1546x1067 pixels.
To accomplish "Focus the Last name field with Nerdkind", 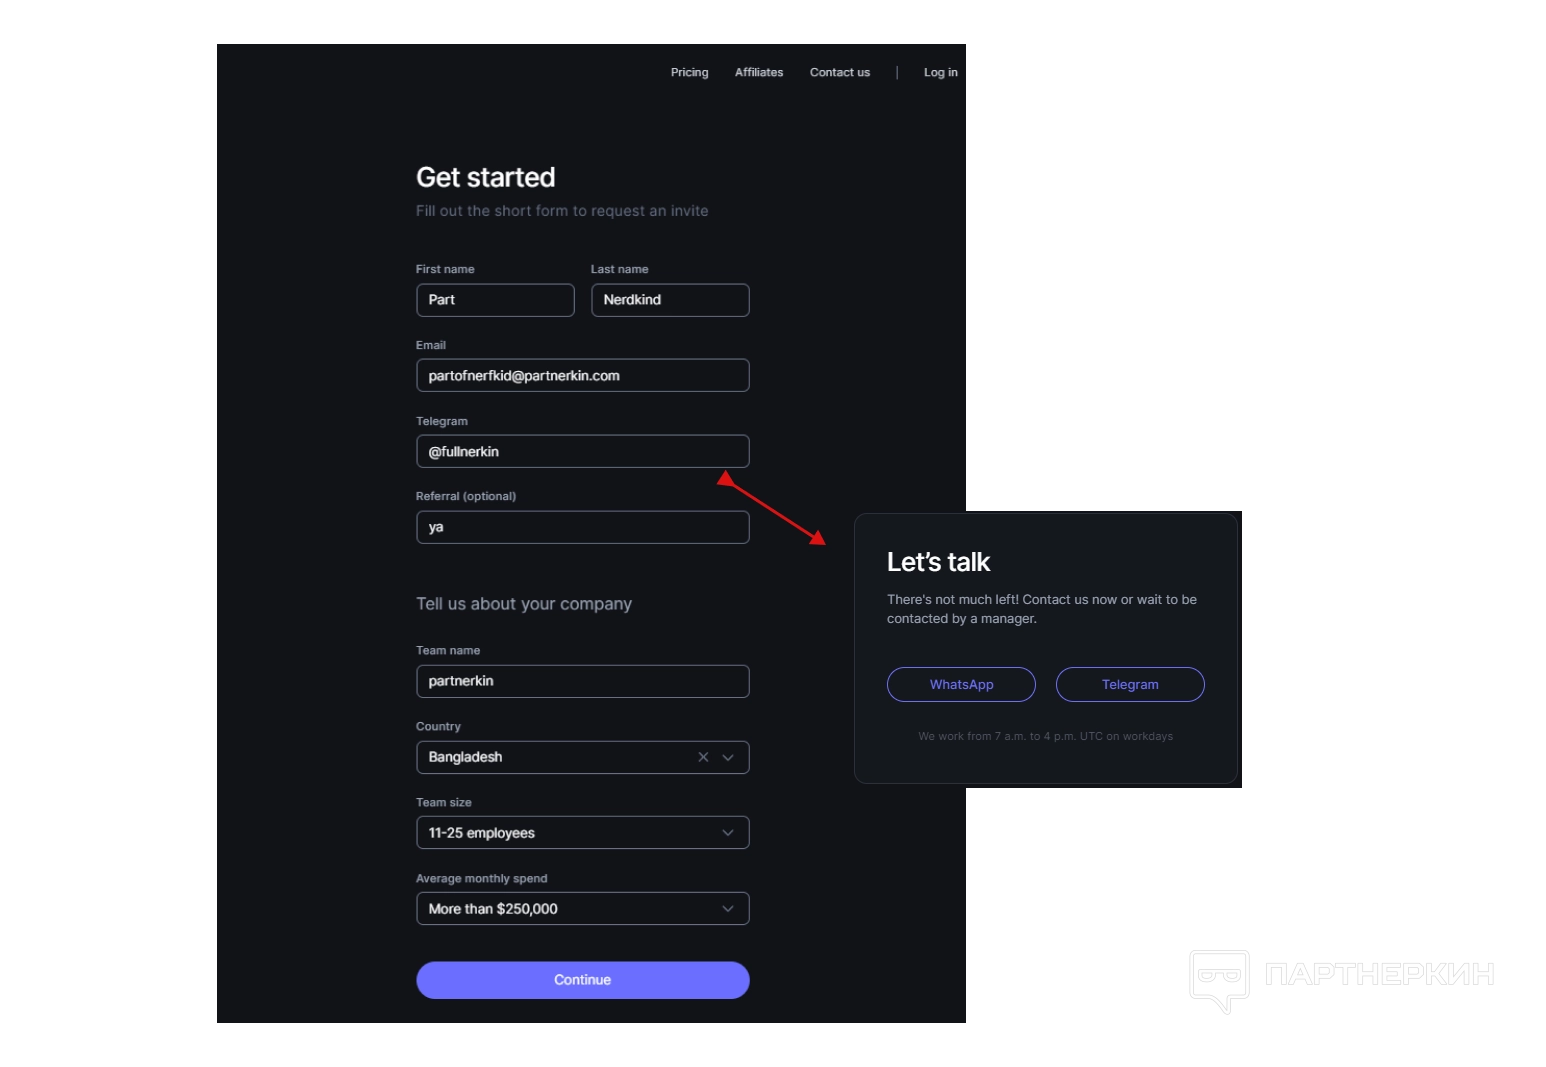I will pos(670,300).
